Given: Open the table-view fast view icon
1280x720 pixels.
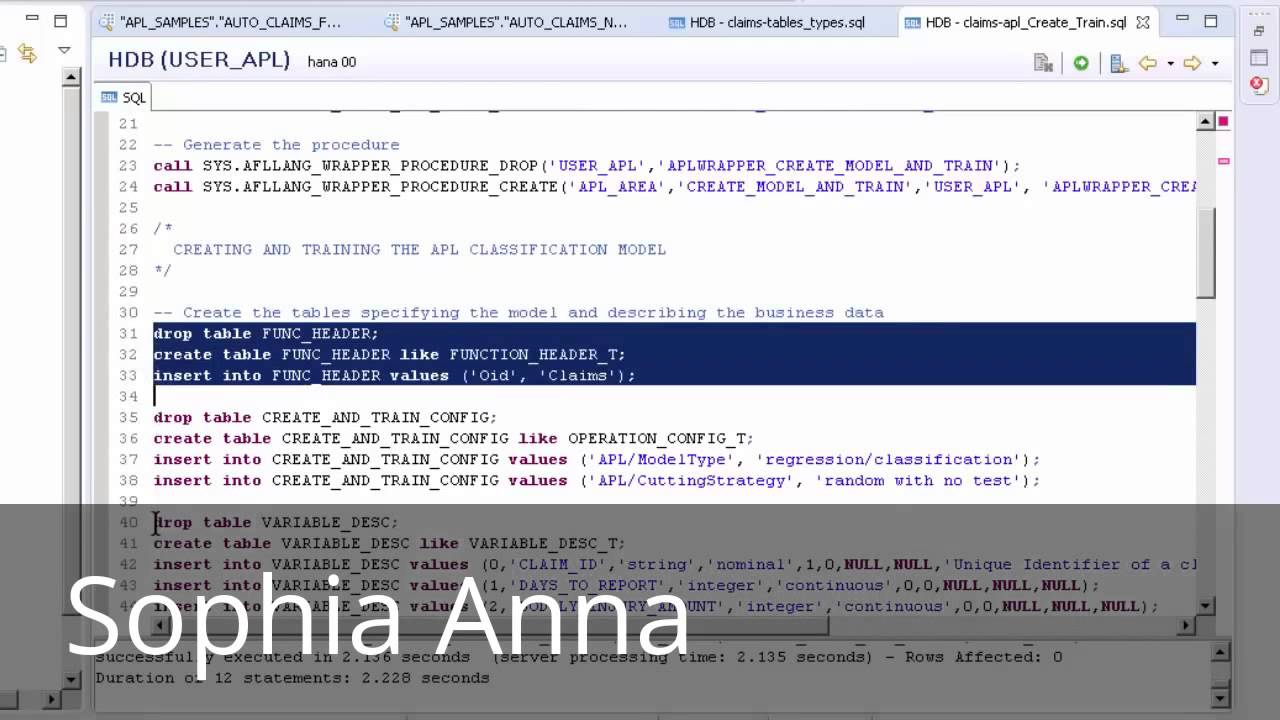Looking at the screenshot, I should pos(1259,59).
